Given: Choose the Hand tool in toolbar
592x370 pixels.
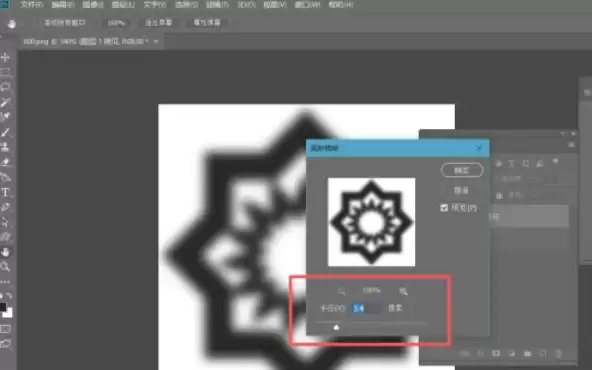Looking at the screenshot, I should [5, 252].
